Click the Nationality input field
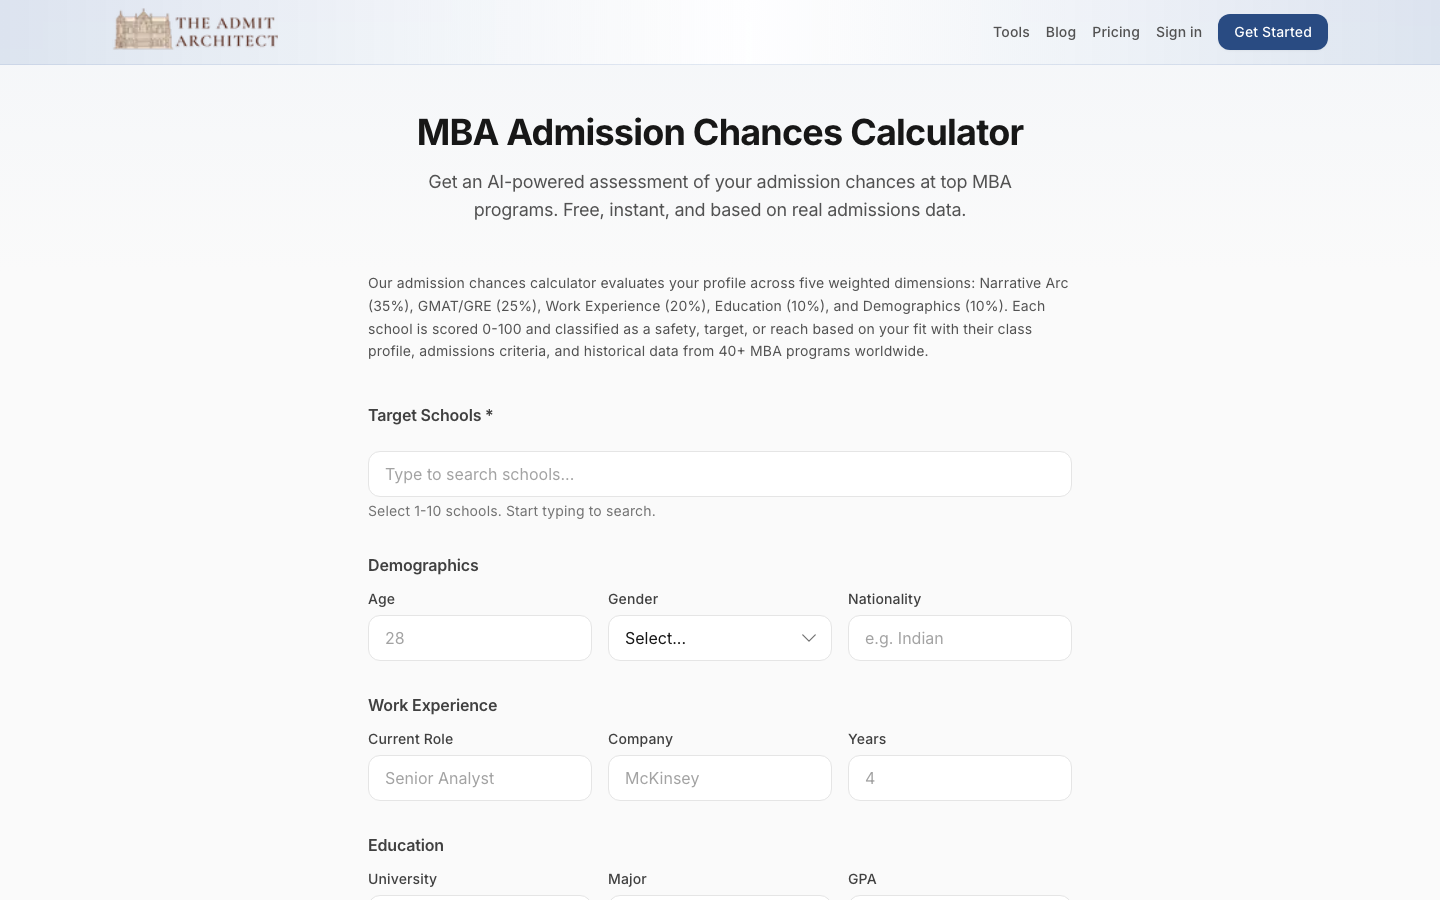 pos(959,638)
